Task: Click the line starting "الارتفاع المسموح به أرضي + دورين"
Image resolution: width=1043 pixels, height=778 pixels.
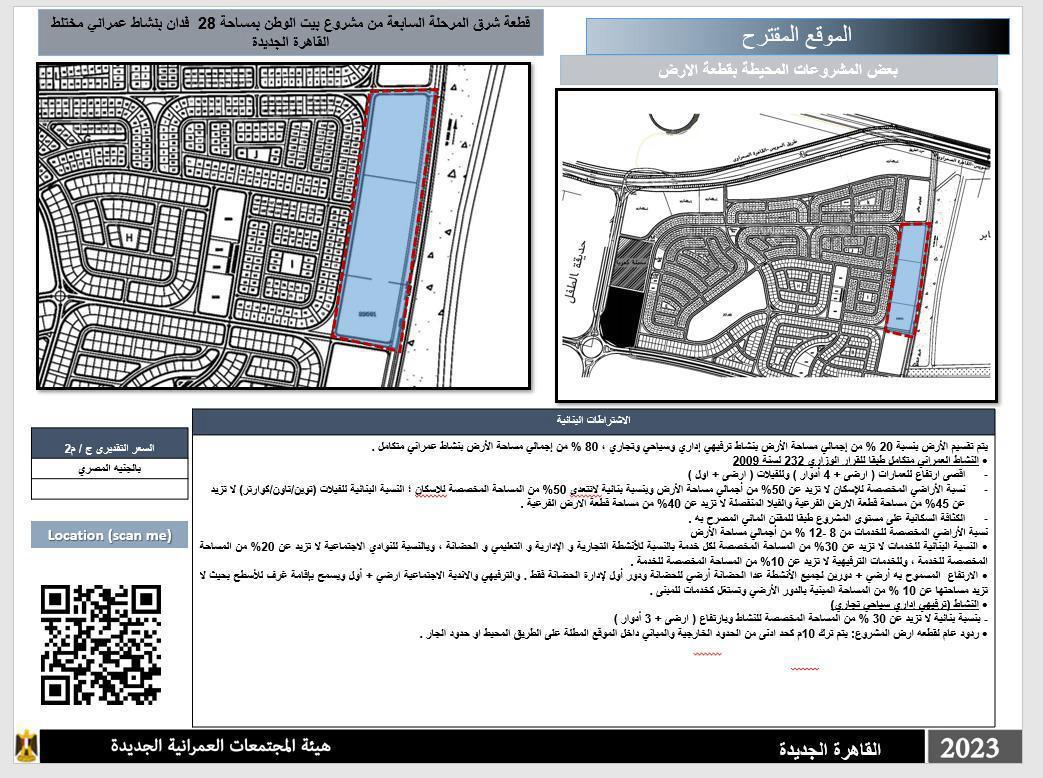Action: 593,583
